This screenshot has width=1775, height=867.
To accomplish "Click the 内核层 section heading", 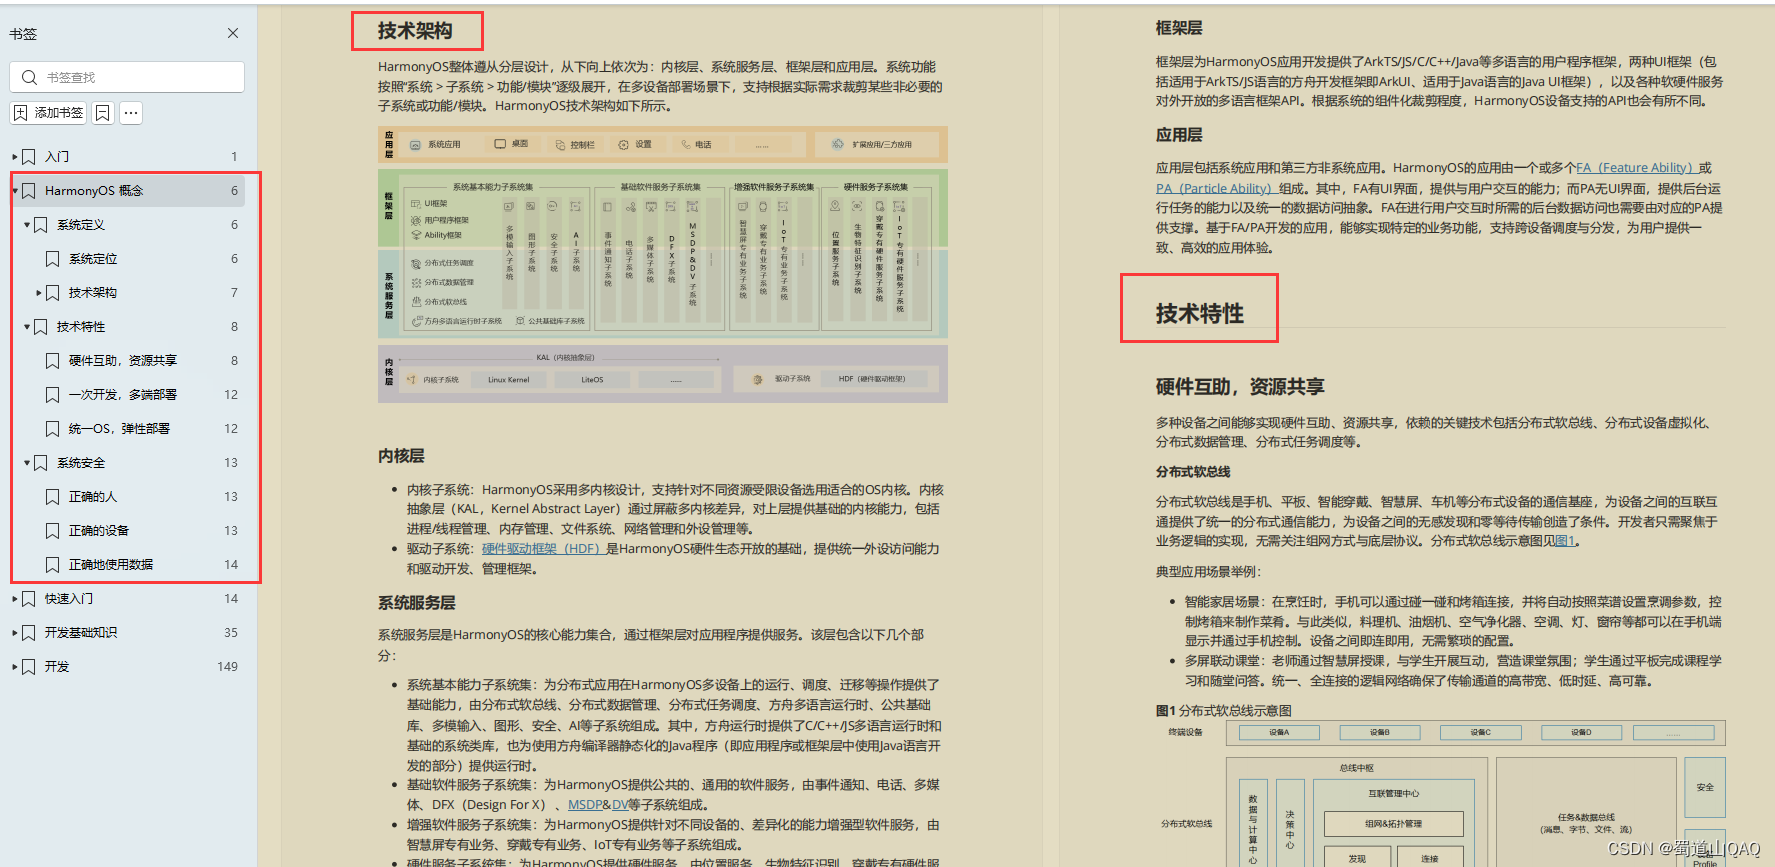I will 401,456.
